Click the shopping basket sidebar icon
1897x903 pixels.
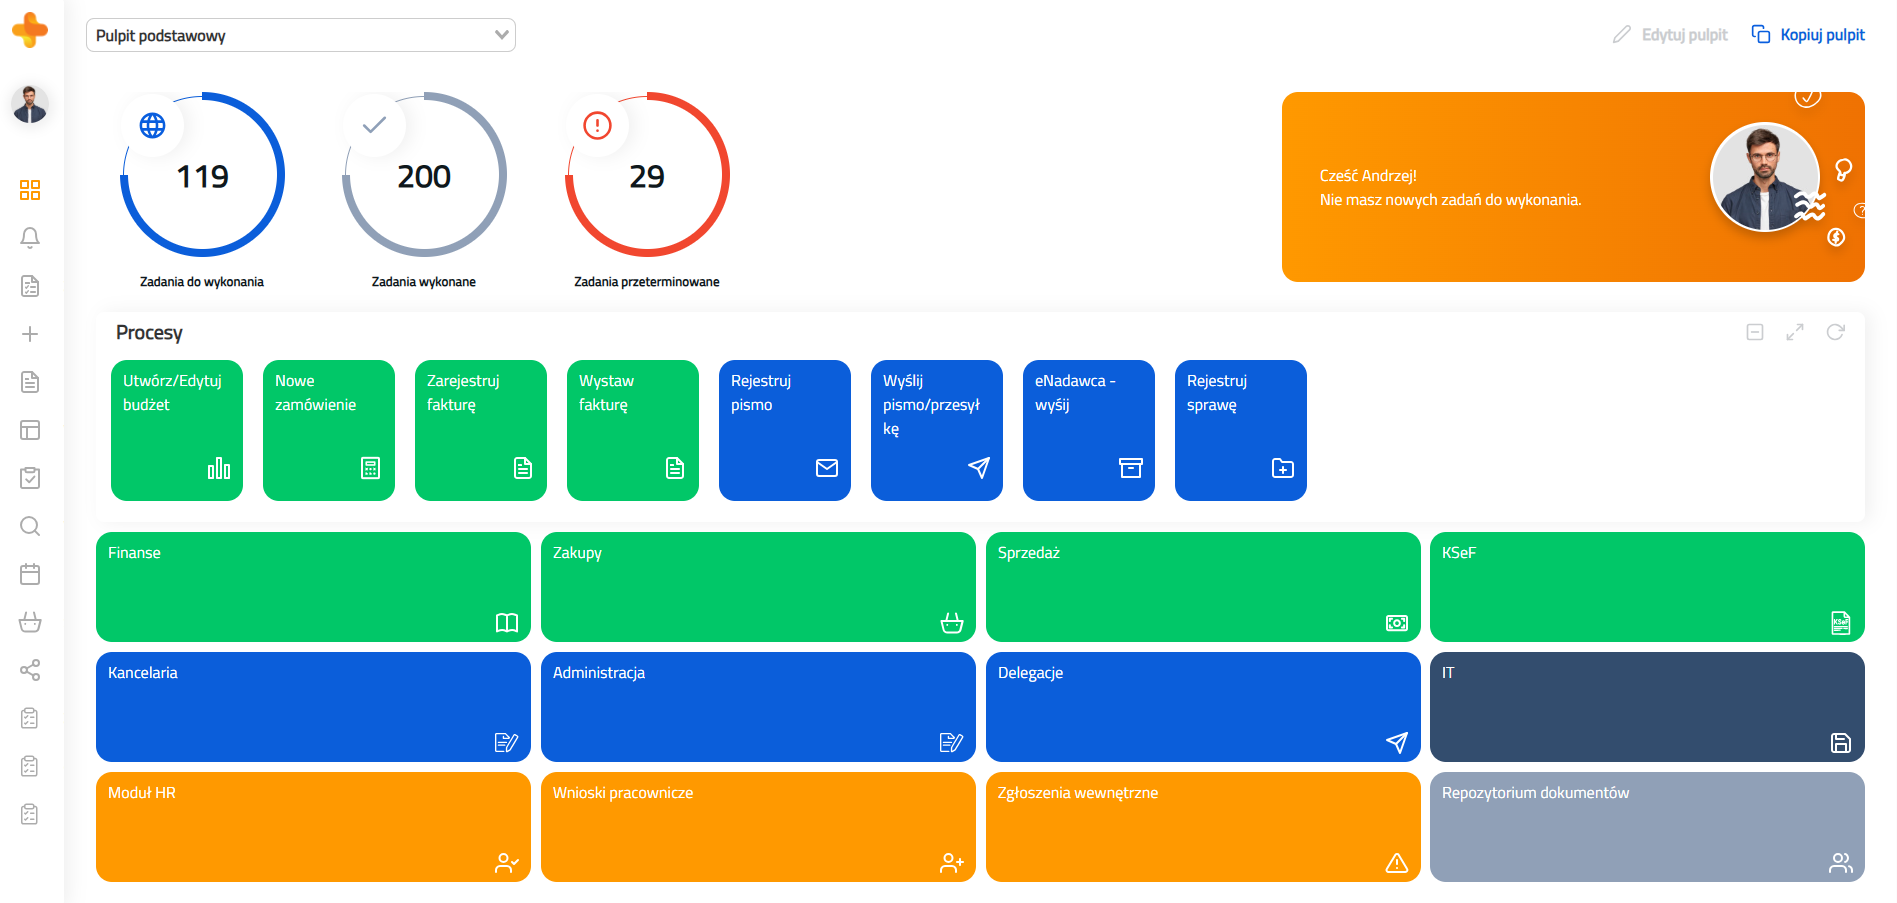[30, 622]
